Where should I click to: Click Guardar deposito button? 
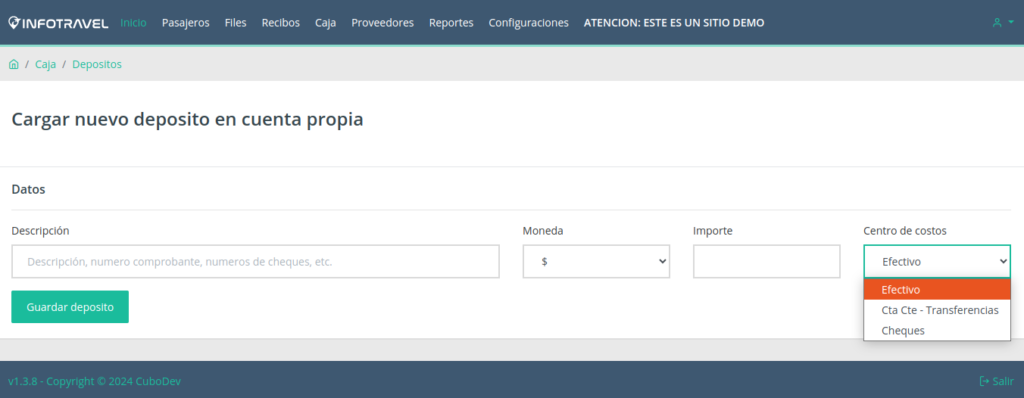(x=70, y=307)
